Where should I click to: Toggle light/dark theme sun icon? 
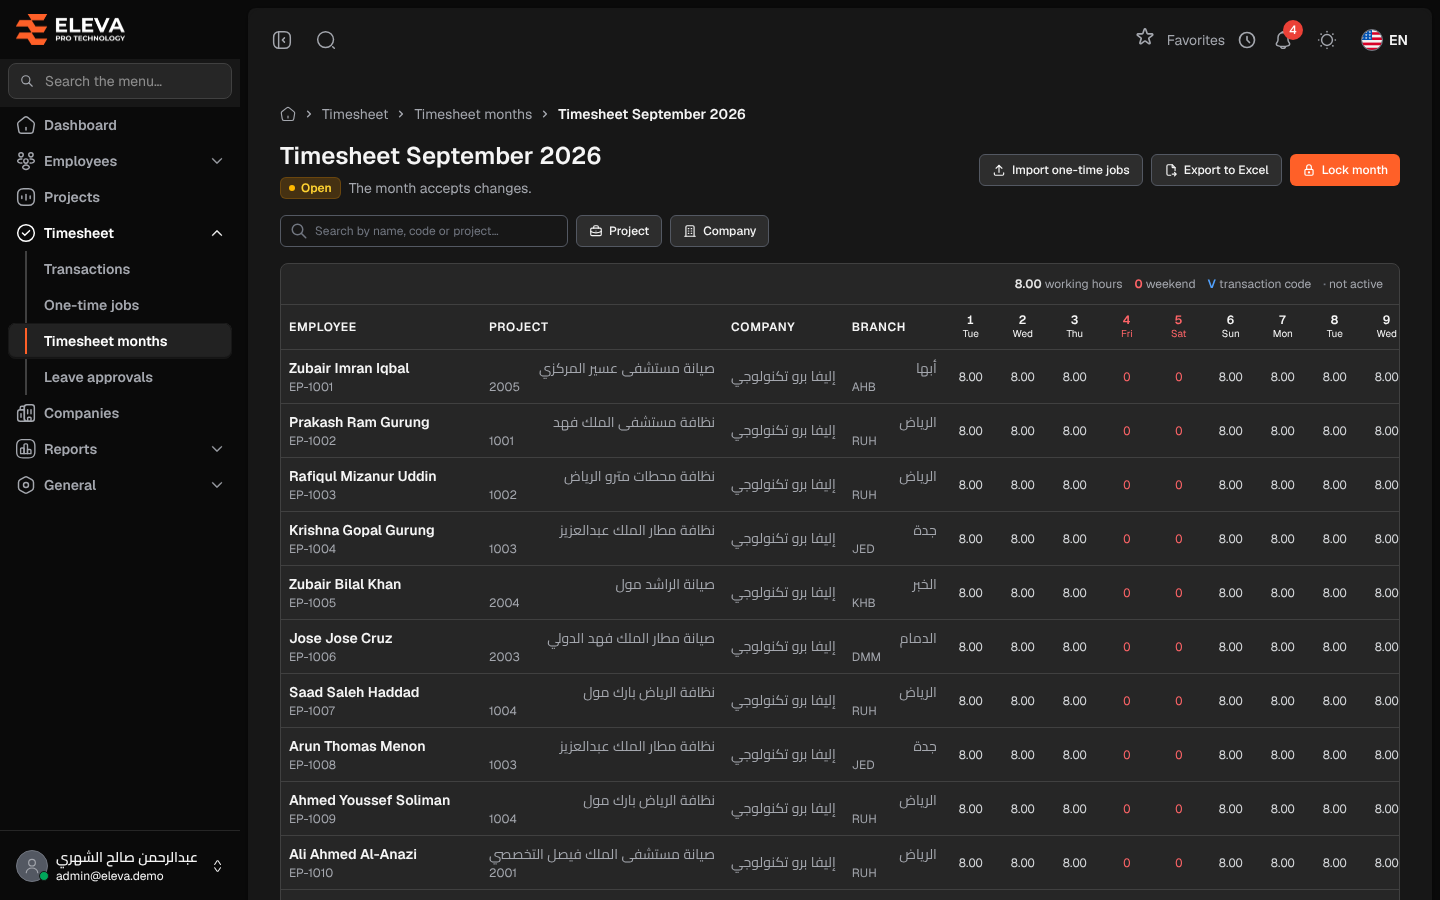pyautogui.click(x=1327, y=40)
